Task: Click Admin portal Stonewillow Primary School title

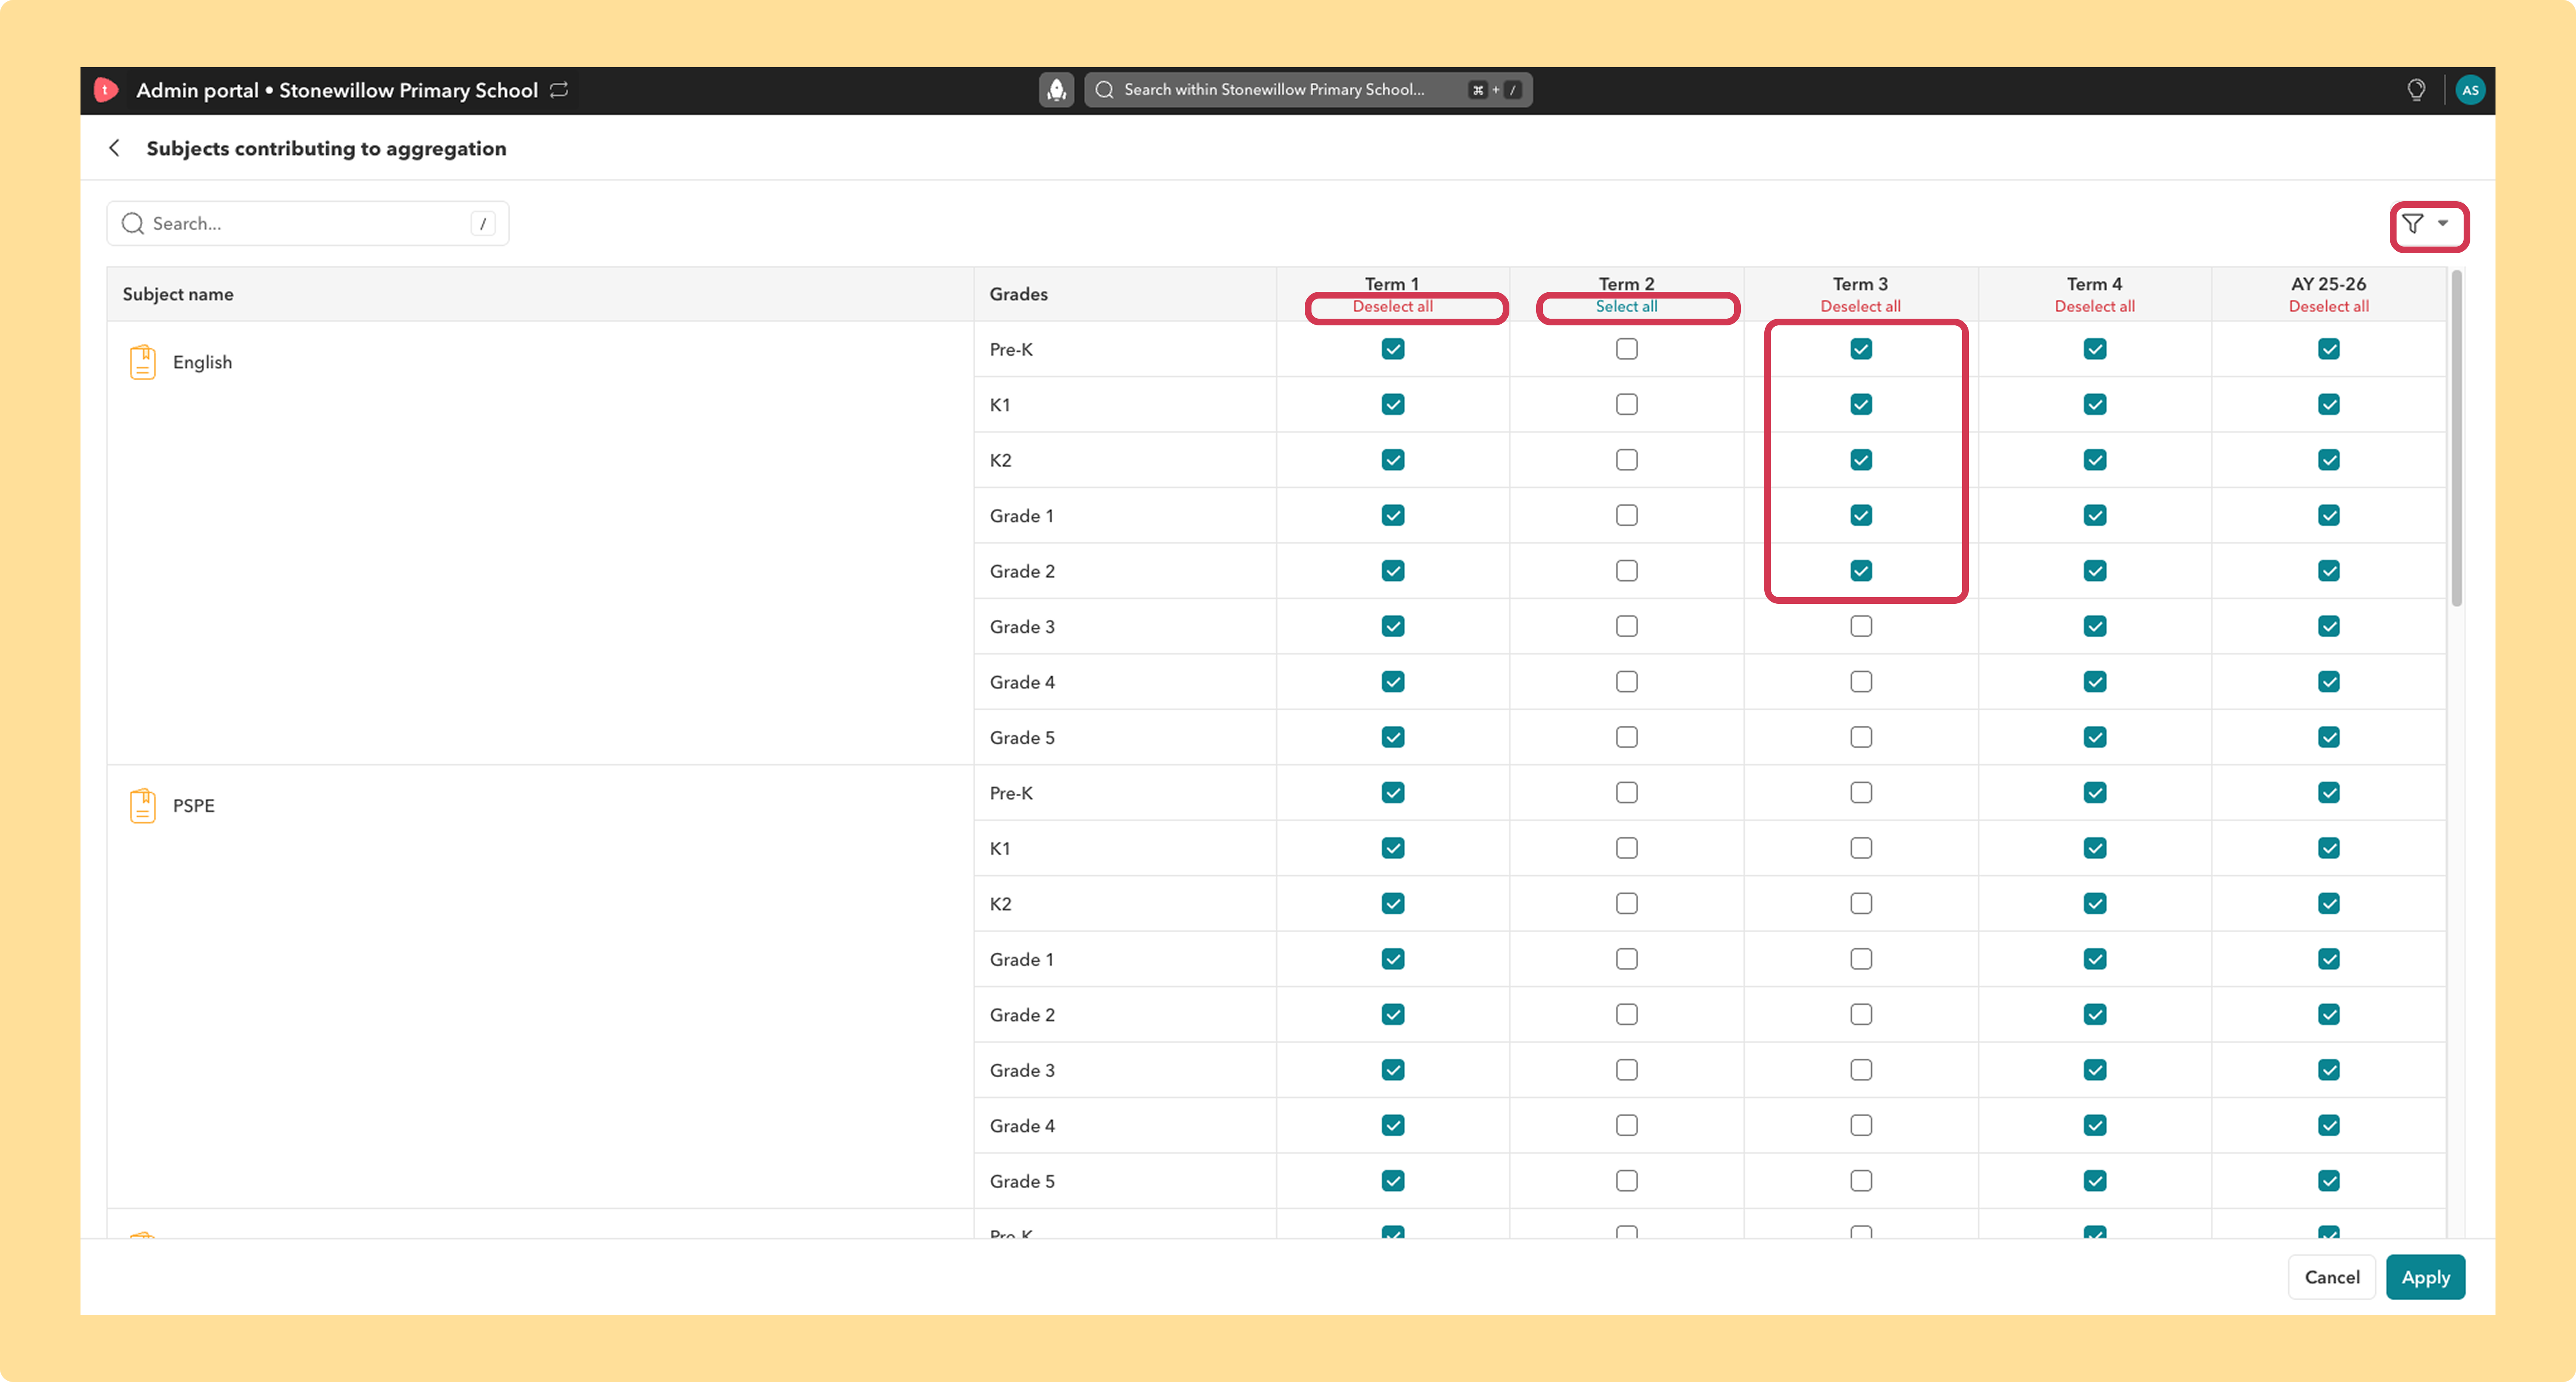Action: pos(337,90)
